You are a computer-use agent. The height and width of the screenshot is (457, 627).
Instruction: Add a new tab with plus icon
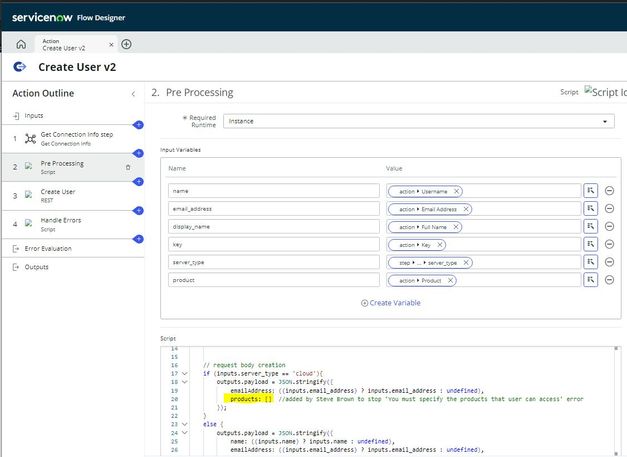126,44
